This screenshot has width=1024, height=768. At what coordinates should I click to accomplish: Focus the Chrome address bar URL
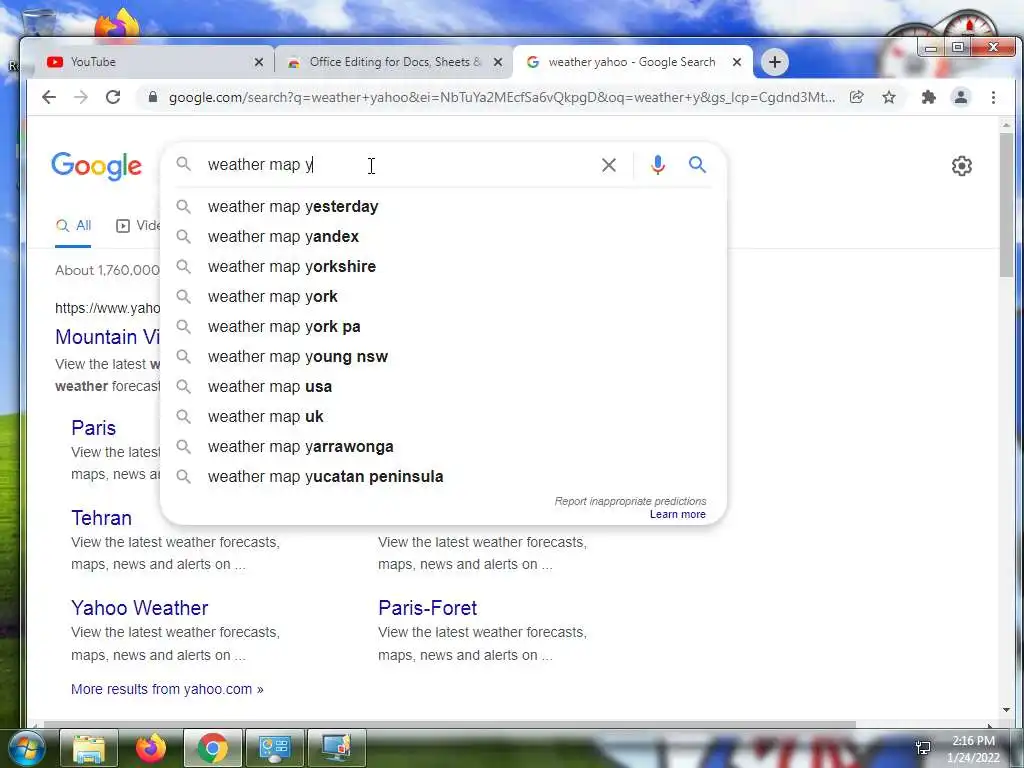coord(502,97)
